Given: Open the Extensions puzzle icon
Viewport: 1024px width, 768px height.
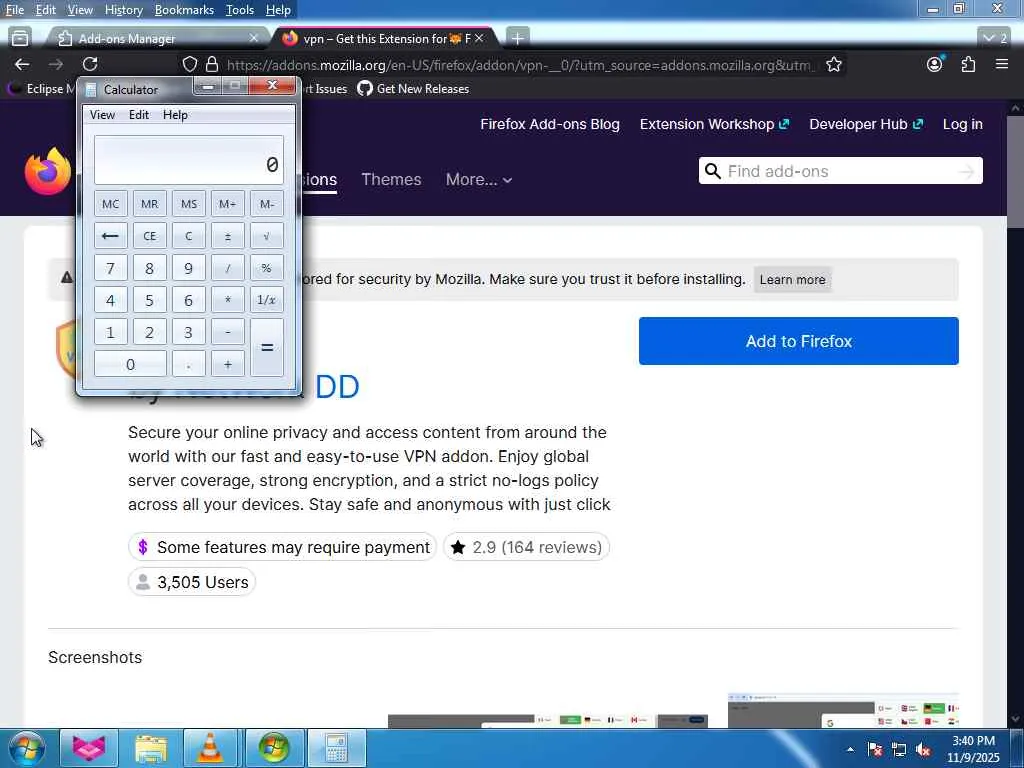Looking at the screenshot, I should pyautogui.click(x=968, y=64).
